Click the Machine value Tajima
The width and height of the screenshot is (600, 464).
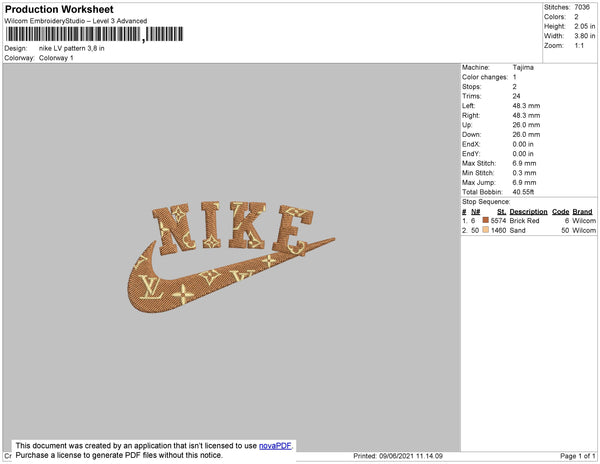[x=523, y=67]
